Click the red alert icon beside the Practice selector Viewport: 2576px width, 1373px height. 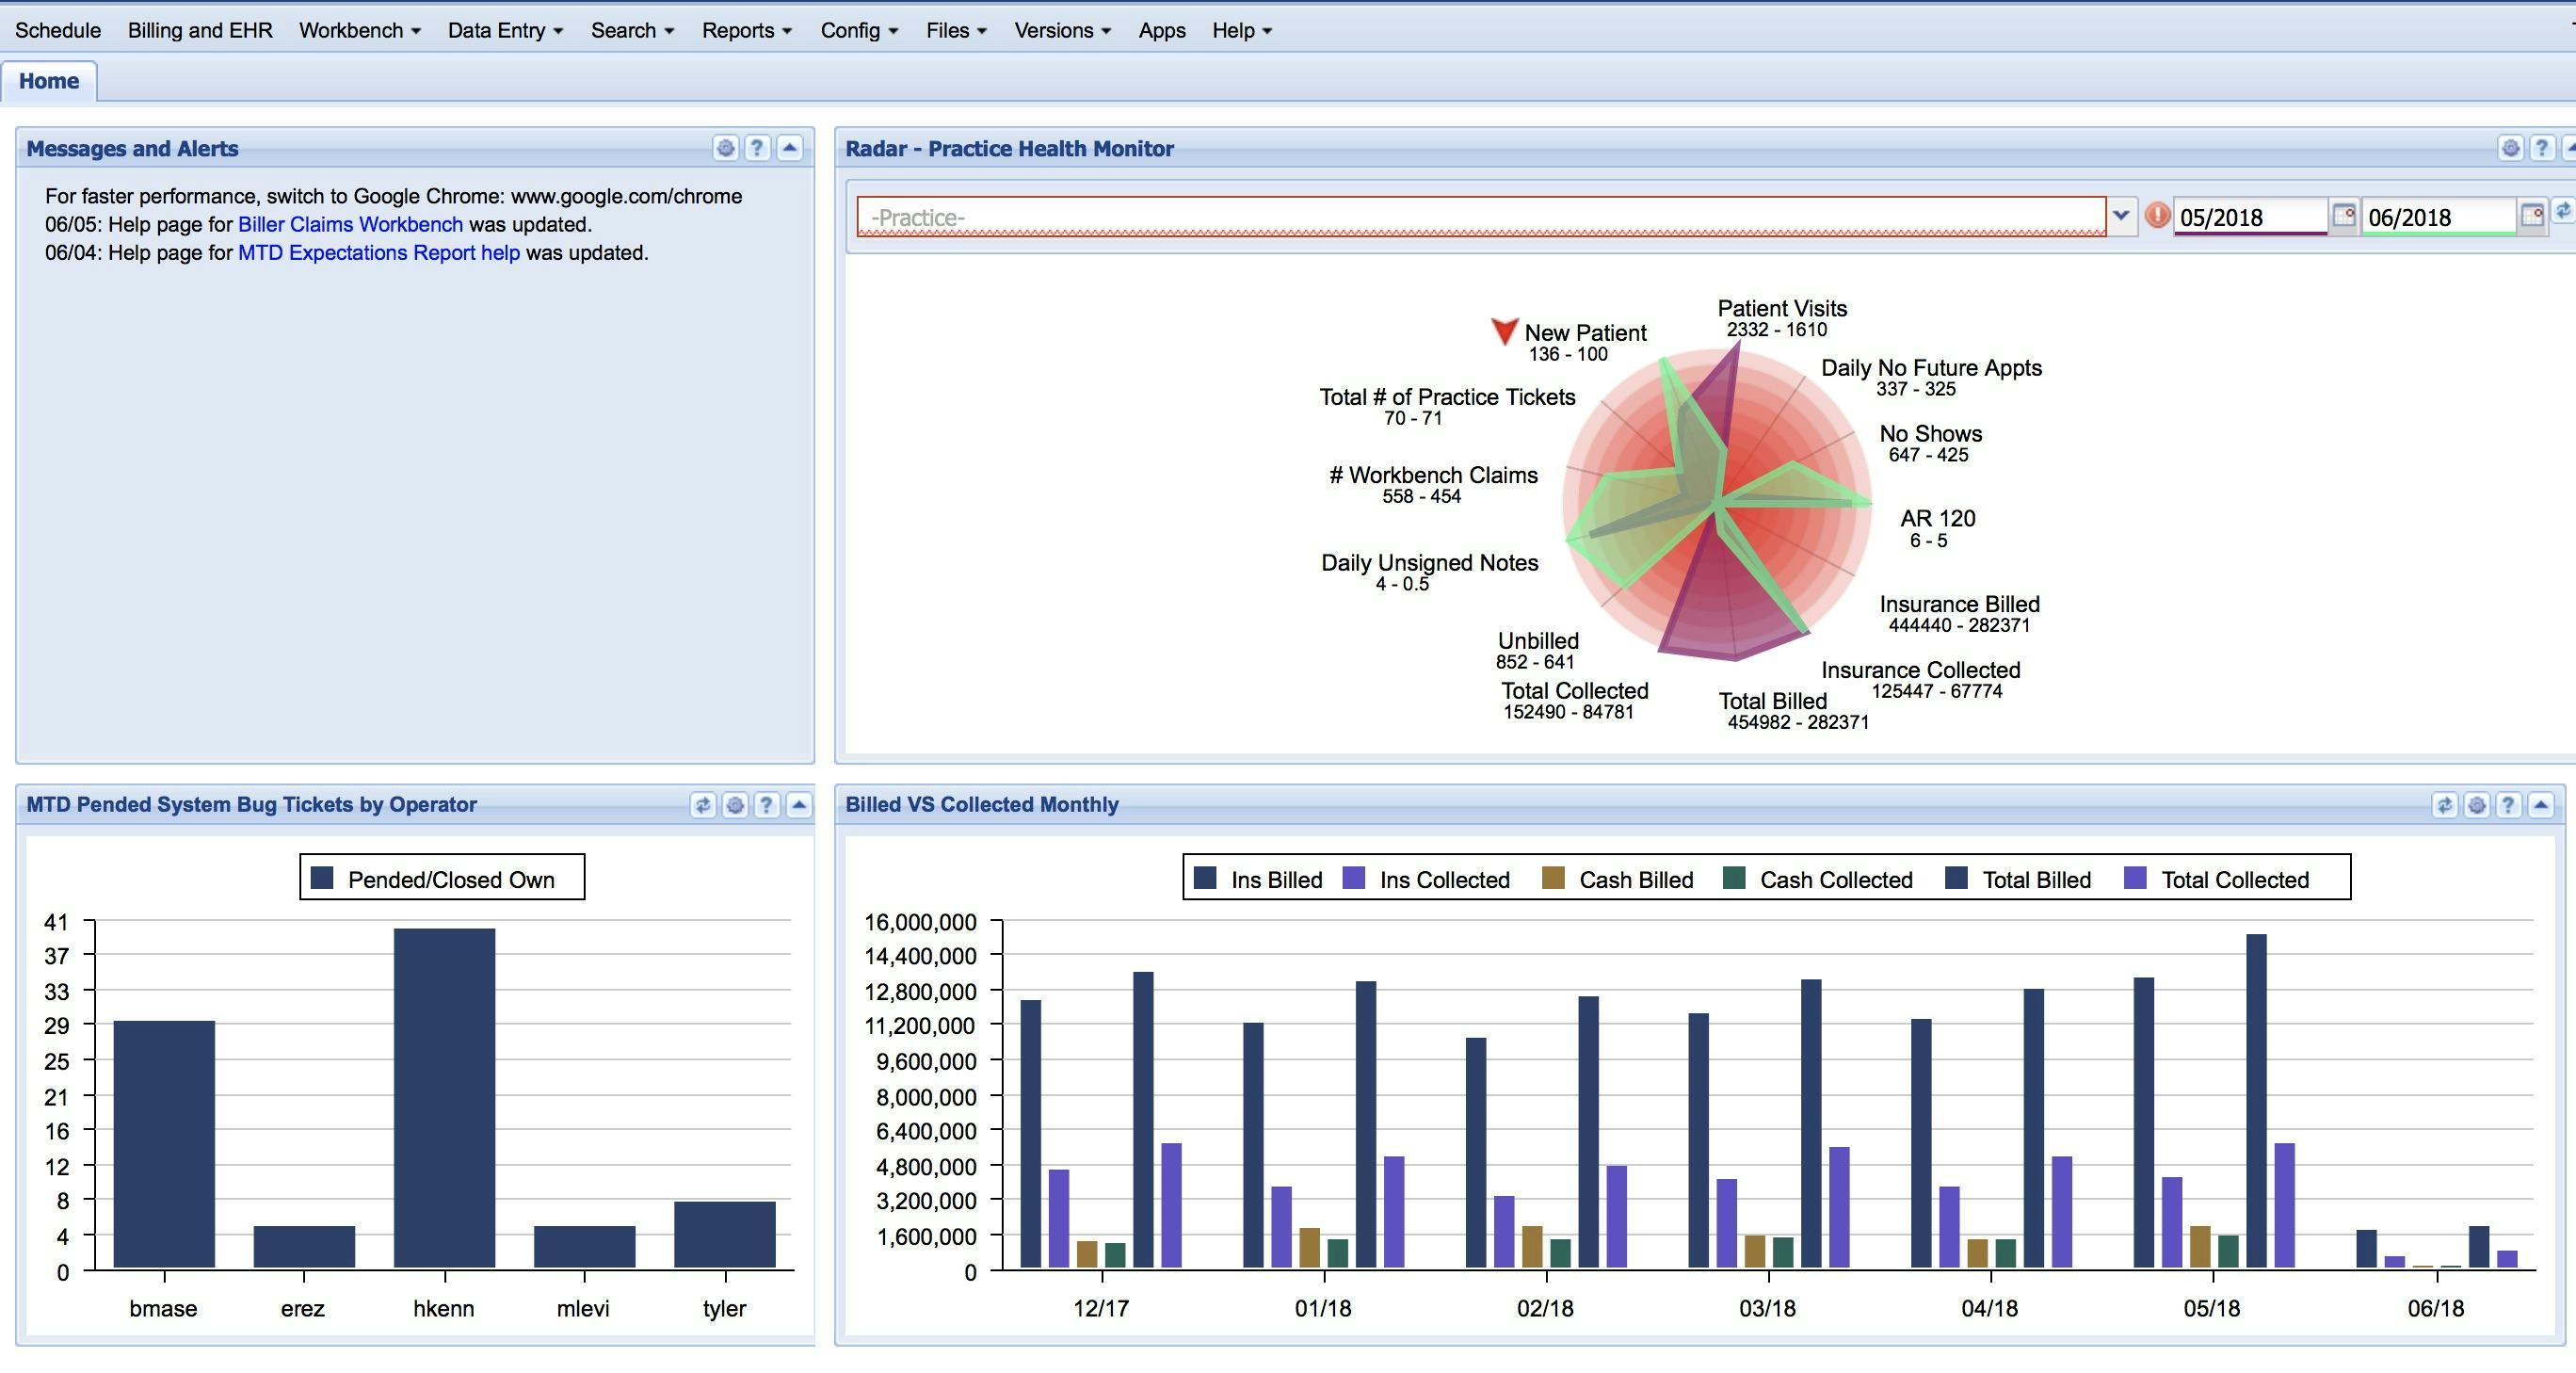tap(2157, 215)
